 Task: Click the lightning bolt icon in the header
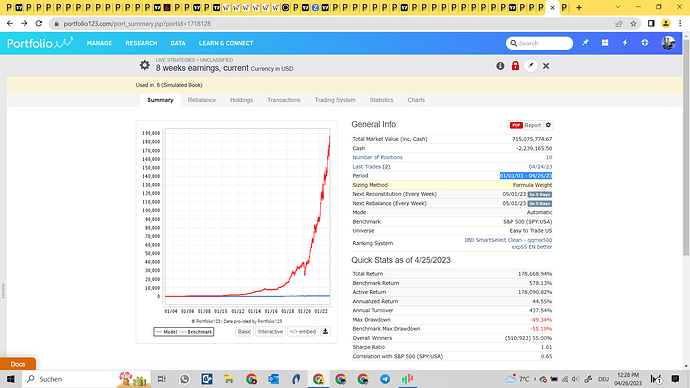pyautogui.click(x=625, y=43)
